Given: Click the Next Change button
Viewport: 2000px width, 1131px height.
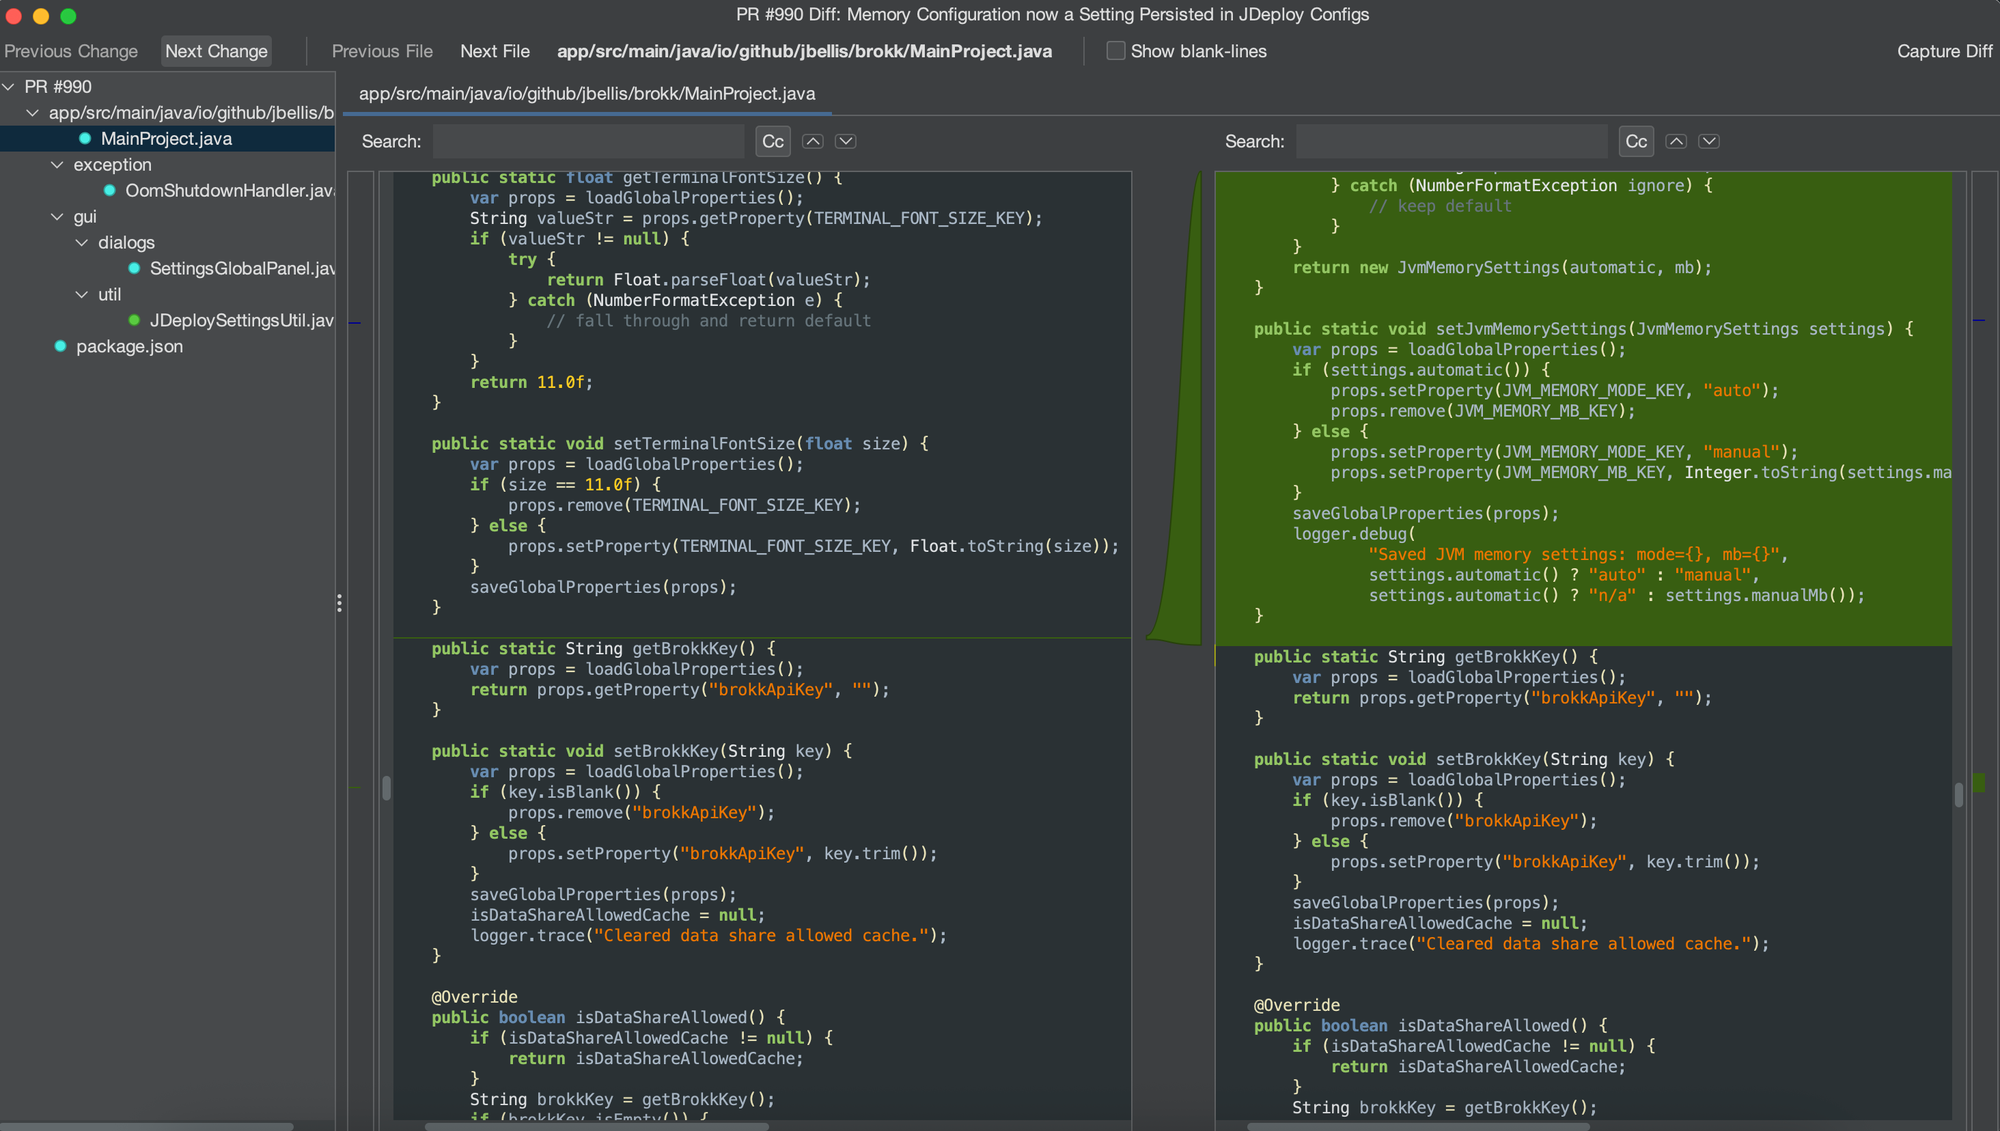Looking at the screenshot, I should coord(216,51).
